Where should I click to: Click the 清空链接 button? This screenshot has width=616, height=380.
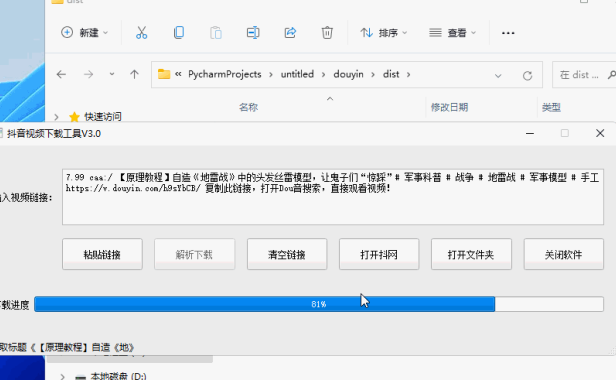tap(287, 254)
